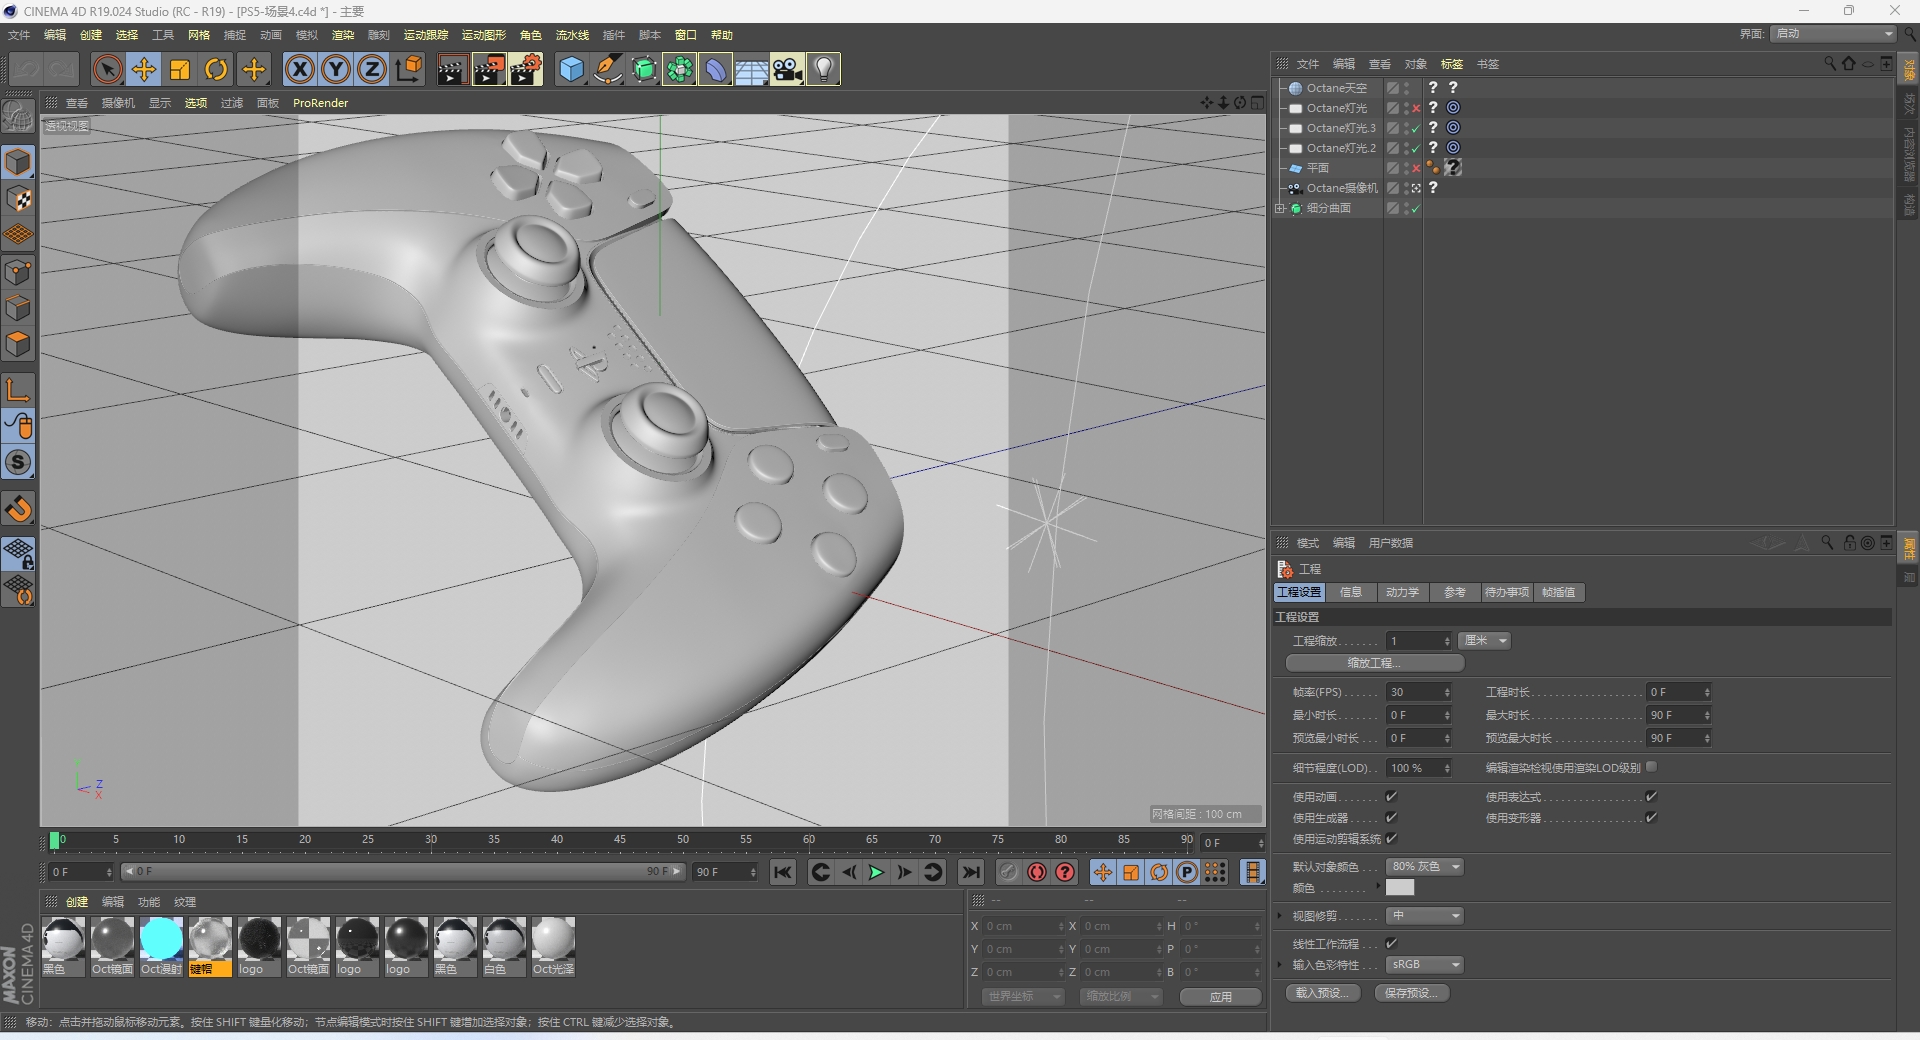
Task: Open the 摄像机 viewport menu
Action: [x=118, y=103]
